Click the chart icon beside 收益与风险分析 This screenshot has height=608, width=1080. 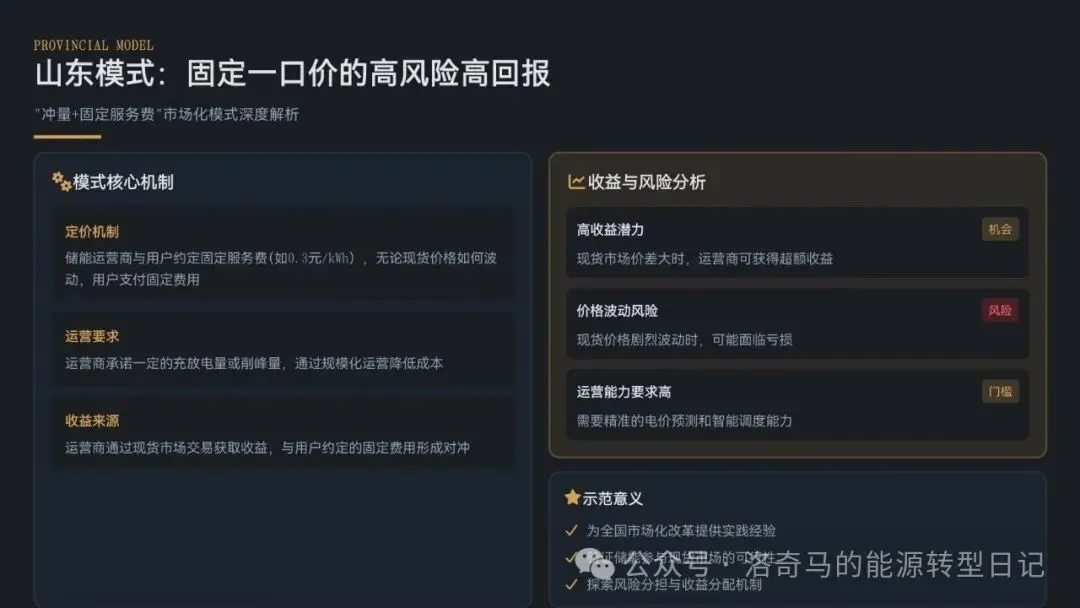[x=576, y=182]
